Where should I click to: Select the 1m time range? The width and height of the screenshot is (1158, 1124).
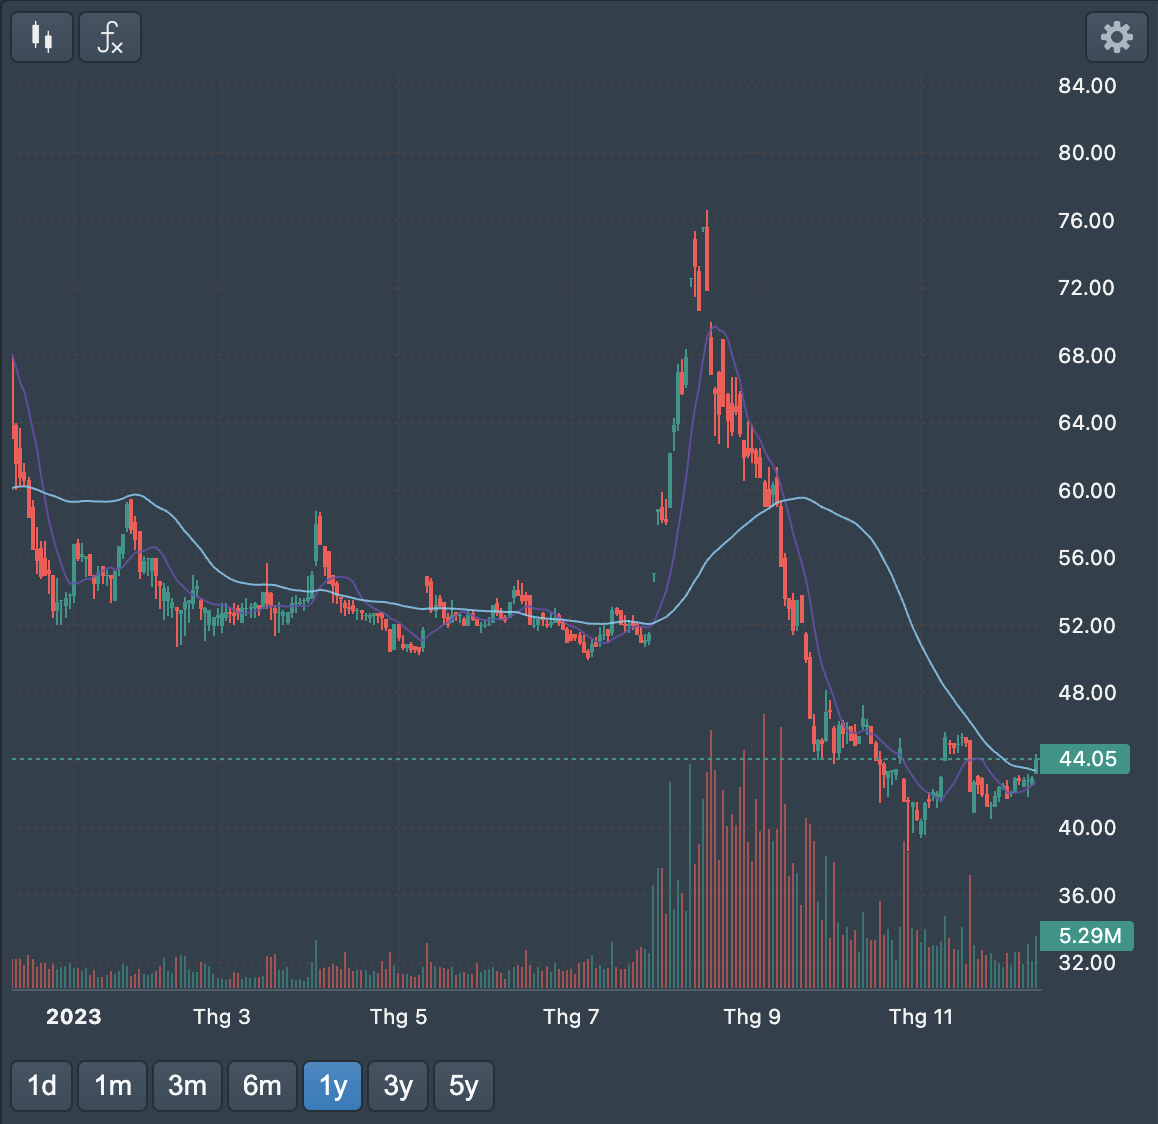pyautogui.click(x=113, y=1086)
